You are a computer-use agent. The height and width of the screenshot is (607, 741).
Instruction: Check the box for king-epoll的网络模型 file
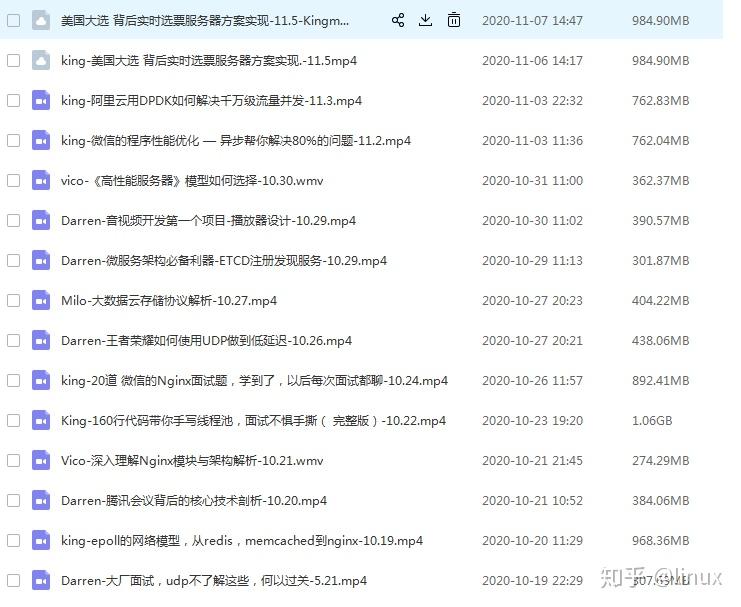[x=14, y=540]
